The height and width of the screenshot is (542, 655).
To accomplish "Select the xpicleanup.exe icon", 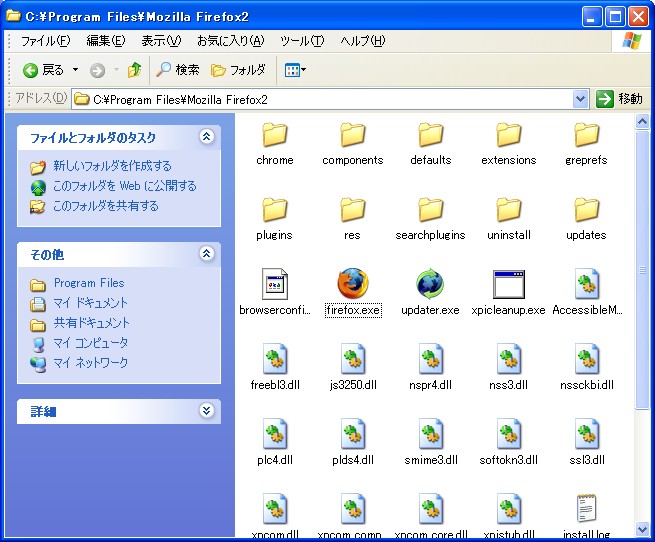I will tap(509, 285).
